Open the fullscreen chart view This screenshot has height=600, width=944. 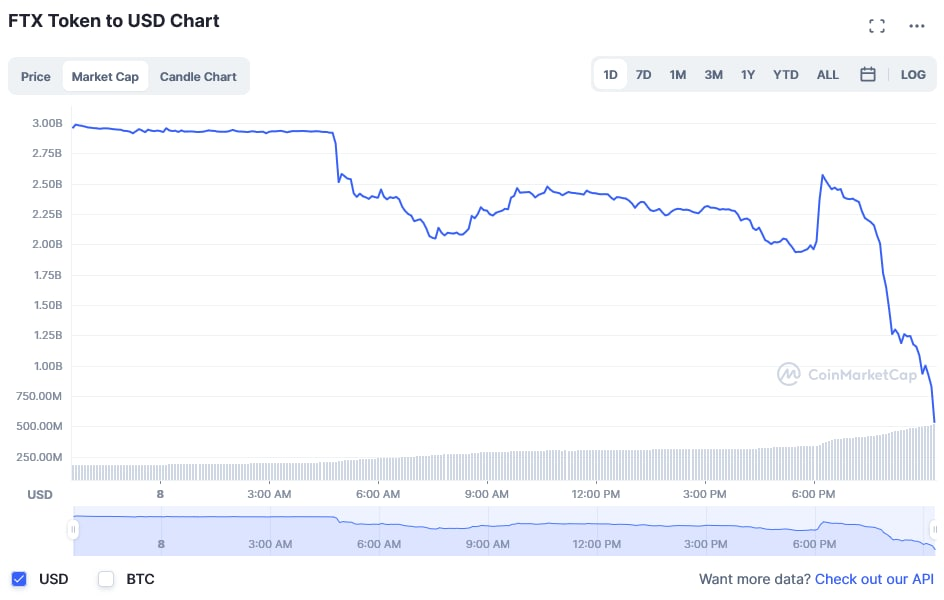coord(877,26)
